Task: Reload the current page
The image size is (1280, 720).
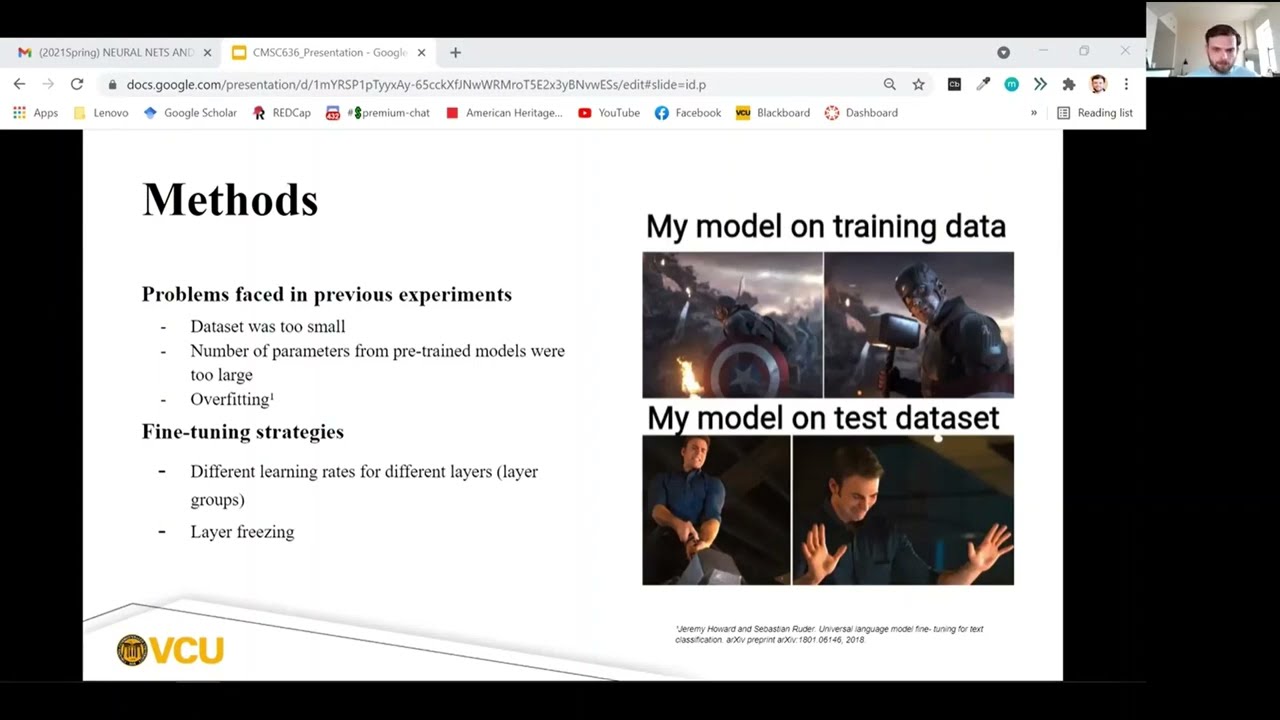Action: pos(77,85)
